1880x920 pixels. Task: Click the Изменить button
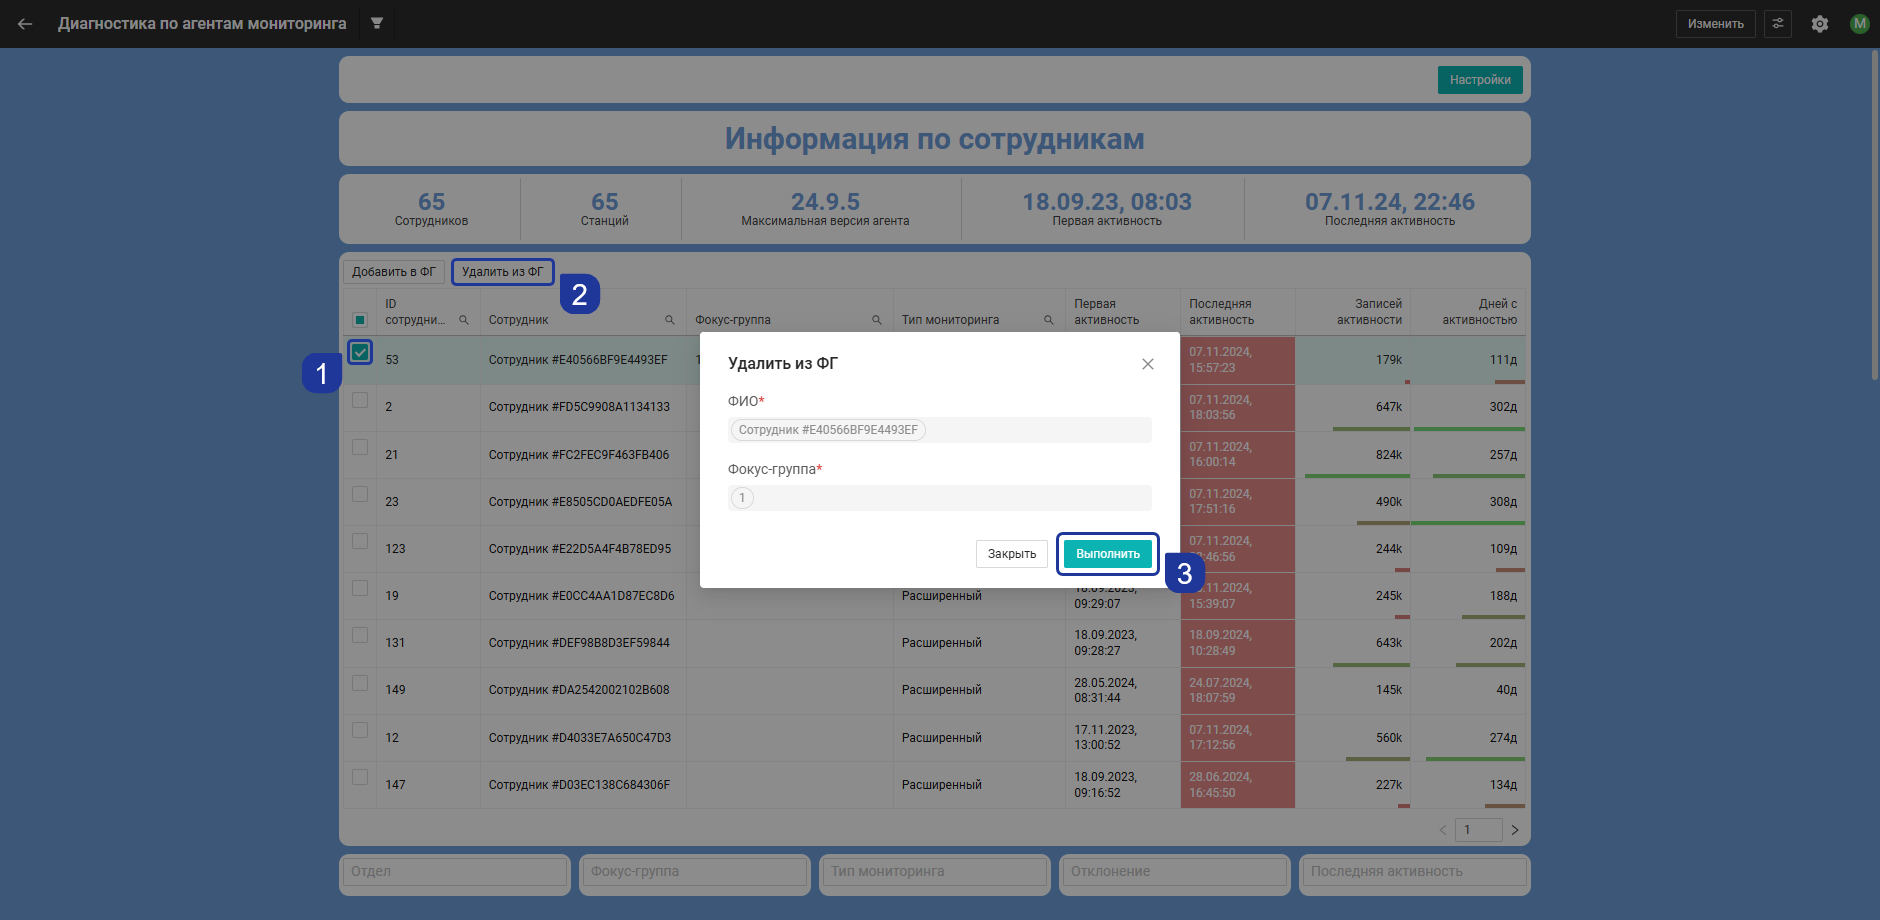click(1716, 24)
